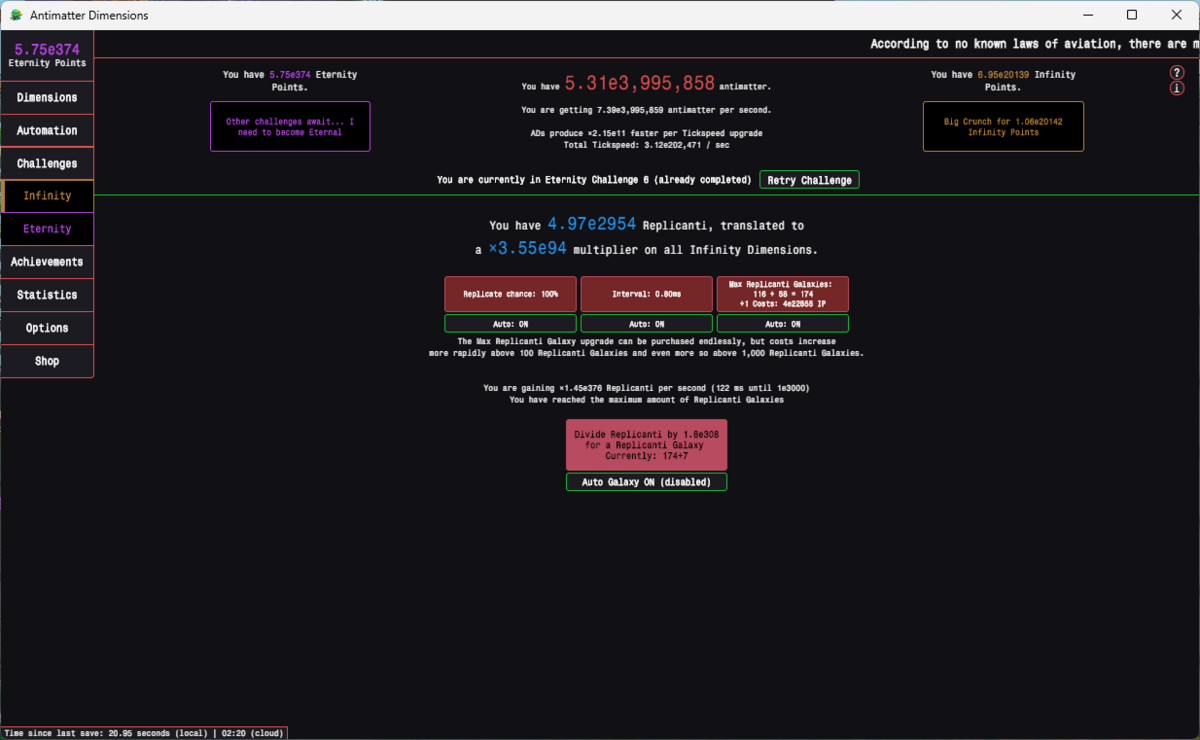This screenshot has width=1200, height=740.
Task: Click the information 'i' icon
Action: (x=1176, y=89)
